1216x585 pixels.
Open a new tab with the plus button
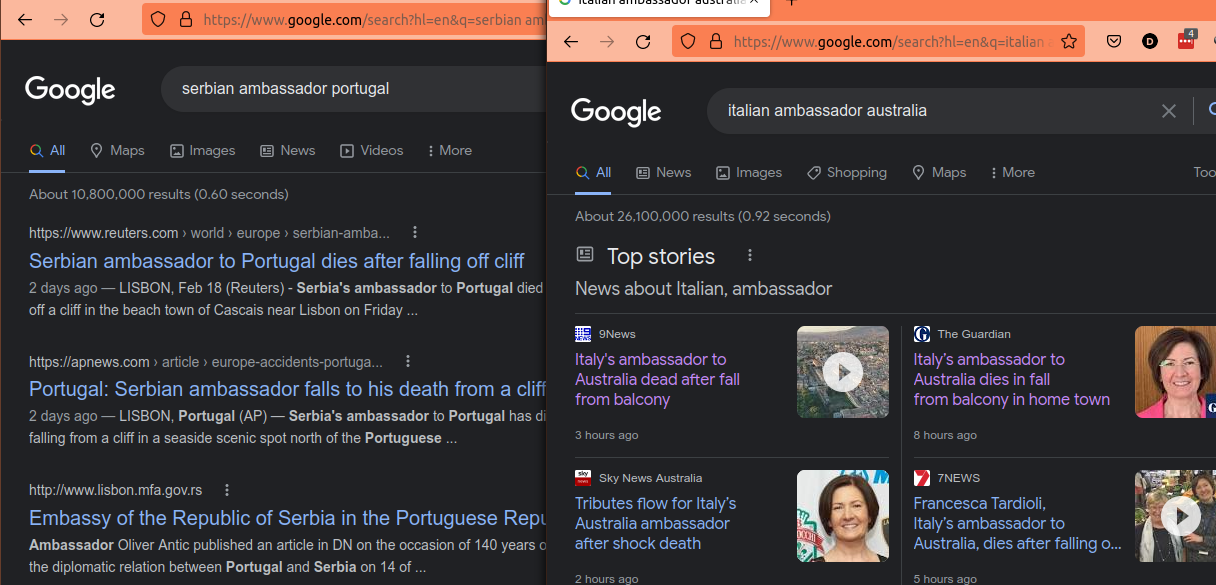coord(791,3)
